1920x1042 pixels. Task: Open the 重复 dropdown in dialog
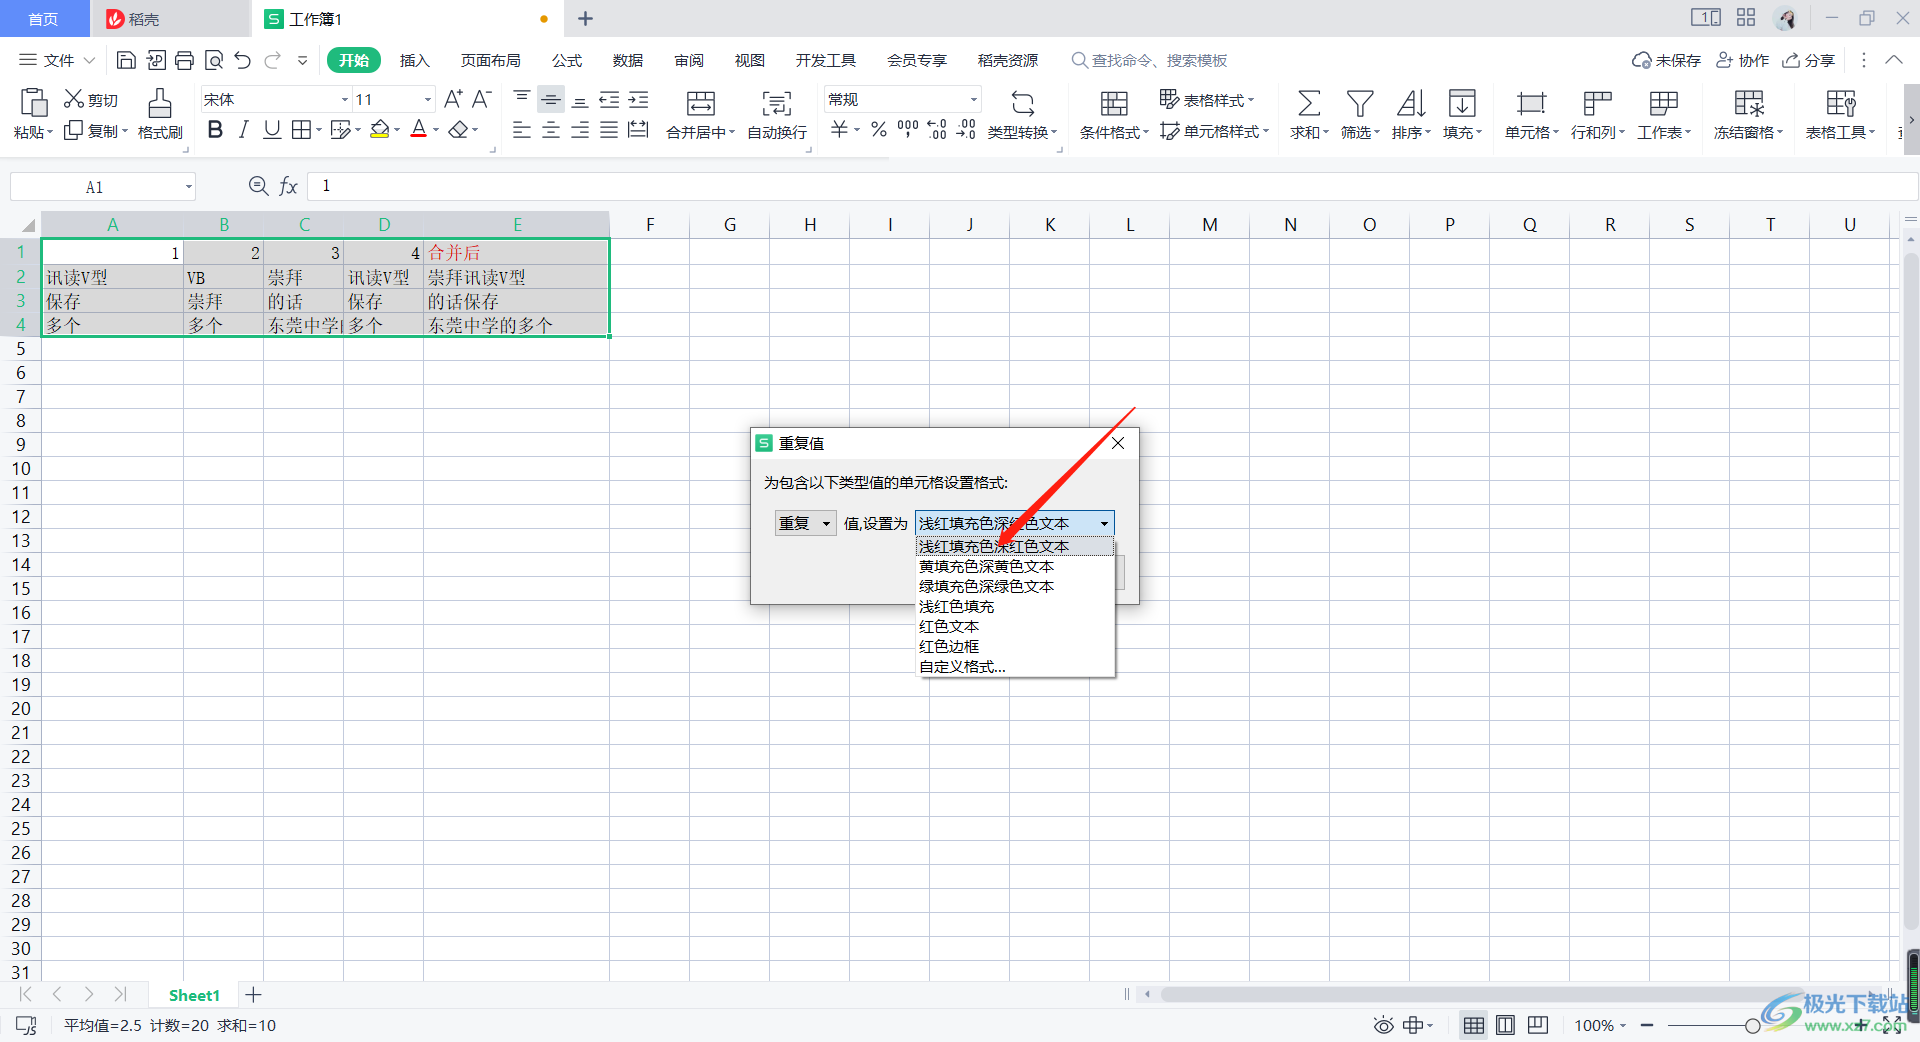[x=805, y=523]
